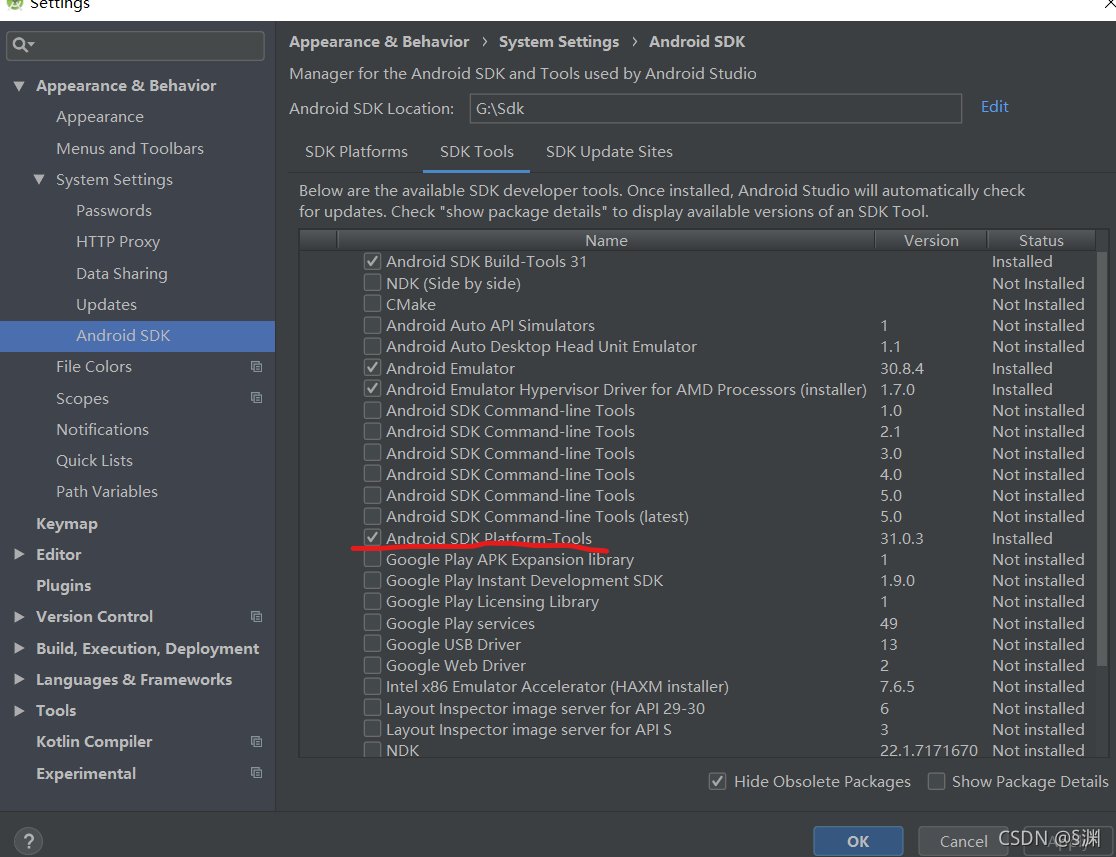This screenshot has height=857, width=1116.
Task: Check Android SDK Command-line Tools (latest)
Action: coord(372,516)
